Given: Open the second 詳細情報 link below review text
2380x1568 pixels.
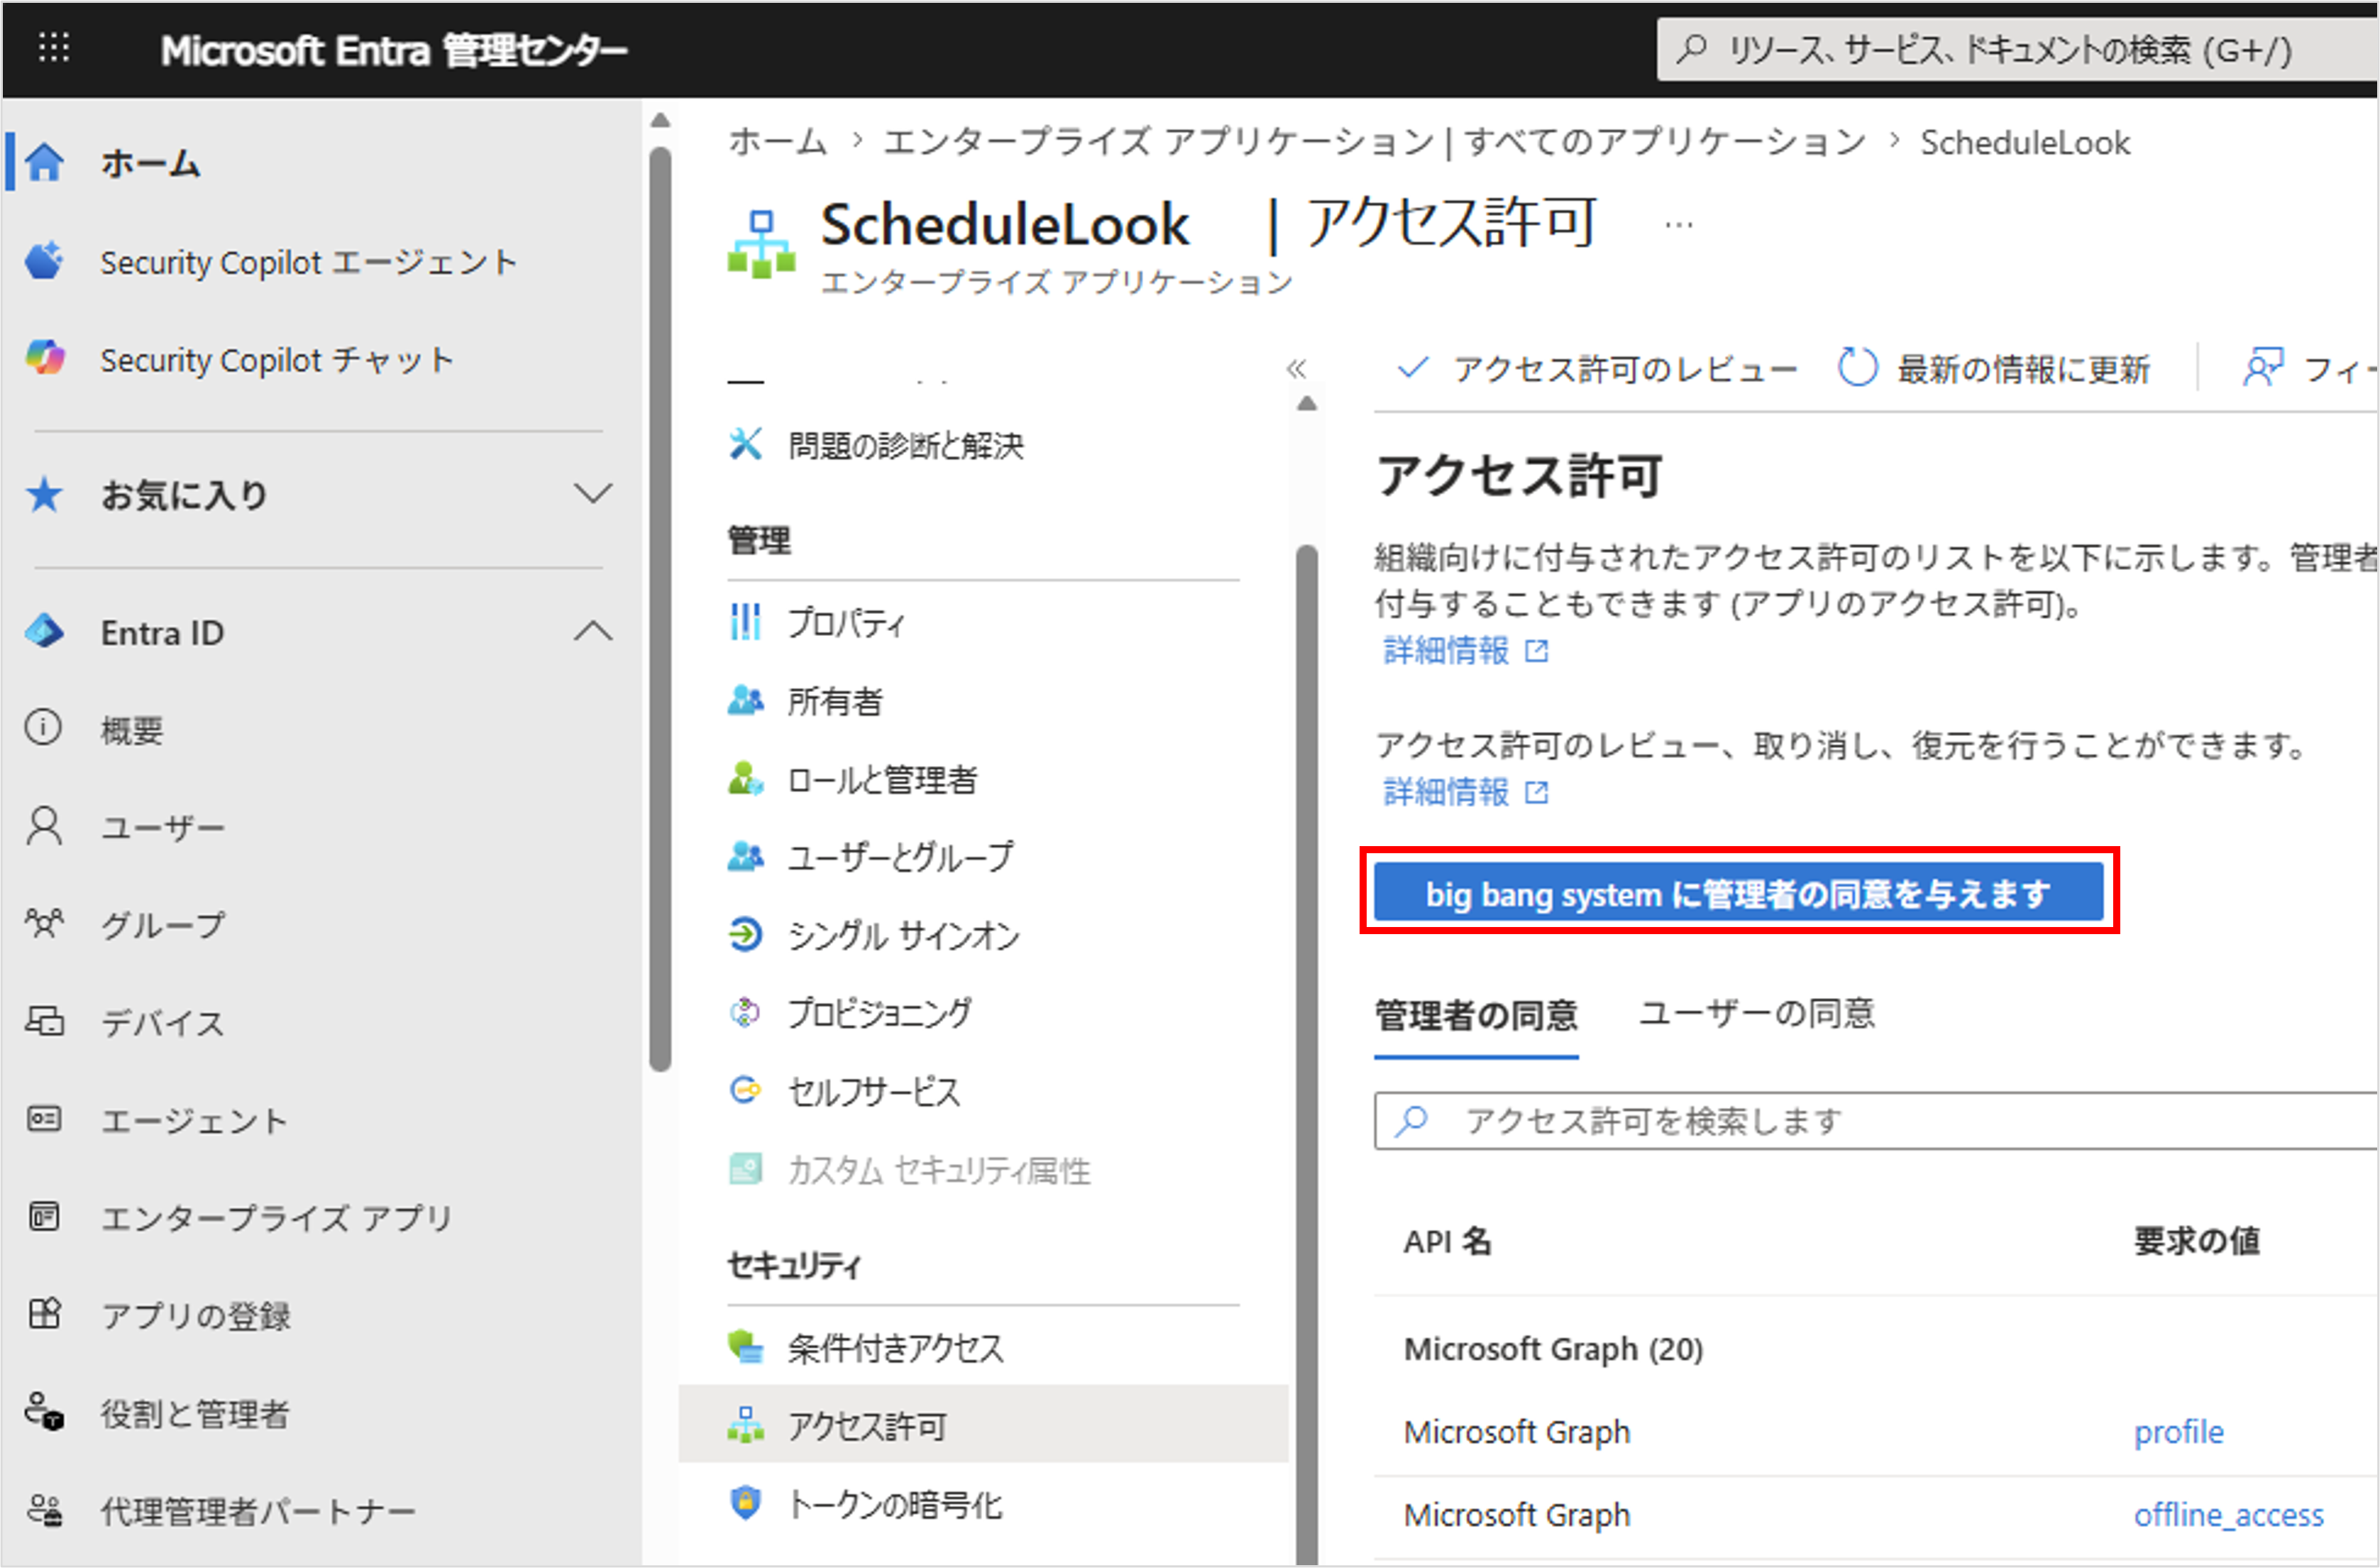Looking at the screenshot, I should [1466, 792].
